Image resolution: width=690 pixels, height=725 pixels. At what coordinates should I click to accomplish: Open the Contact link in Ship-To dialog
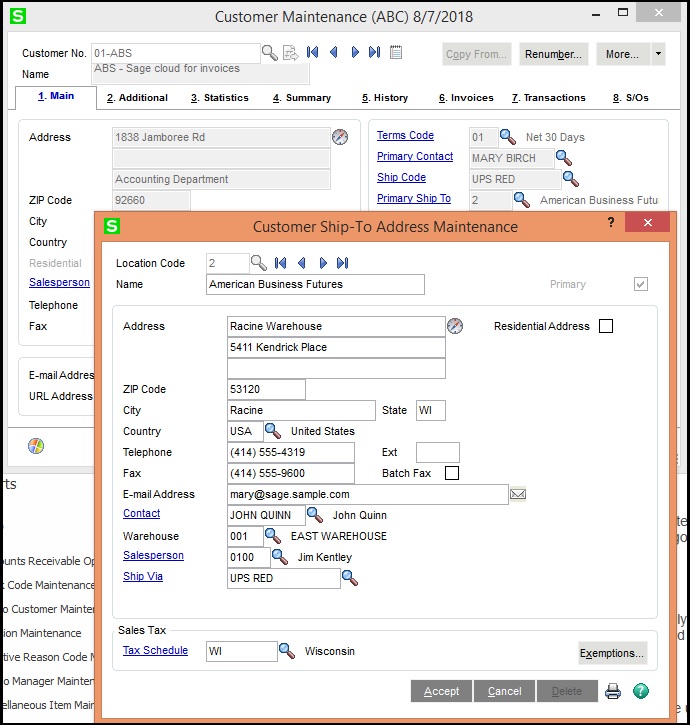pyautogui.click(x=142, y=513)
